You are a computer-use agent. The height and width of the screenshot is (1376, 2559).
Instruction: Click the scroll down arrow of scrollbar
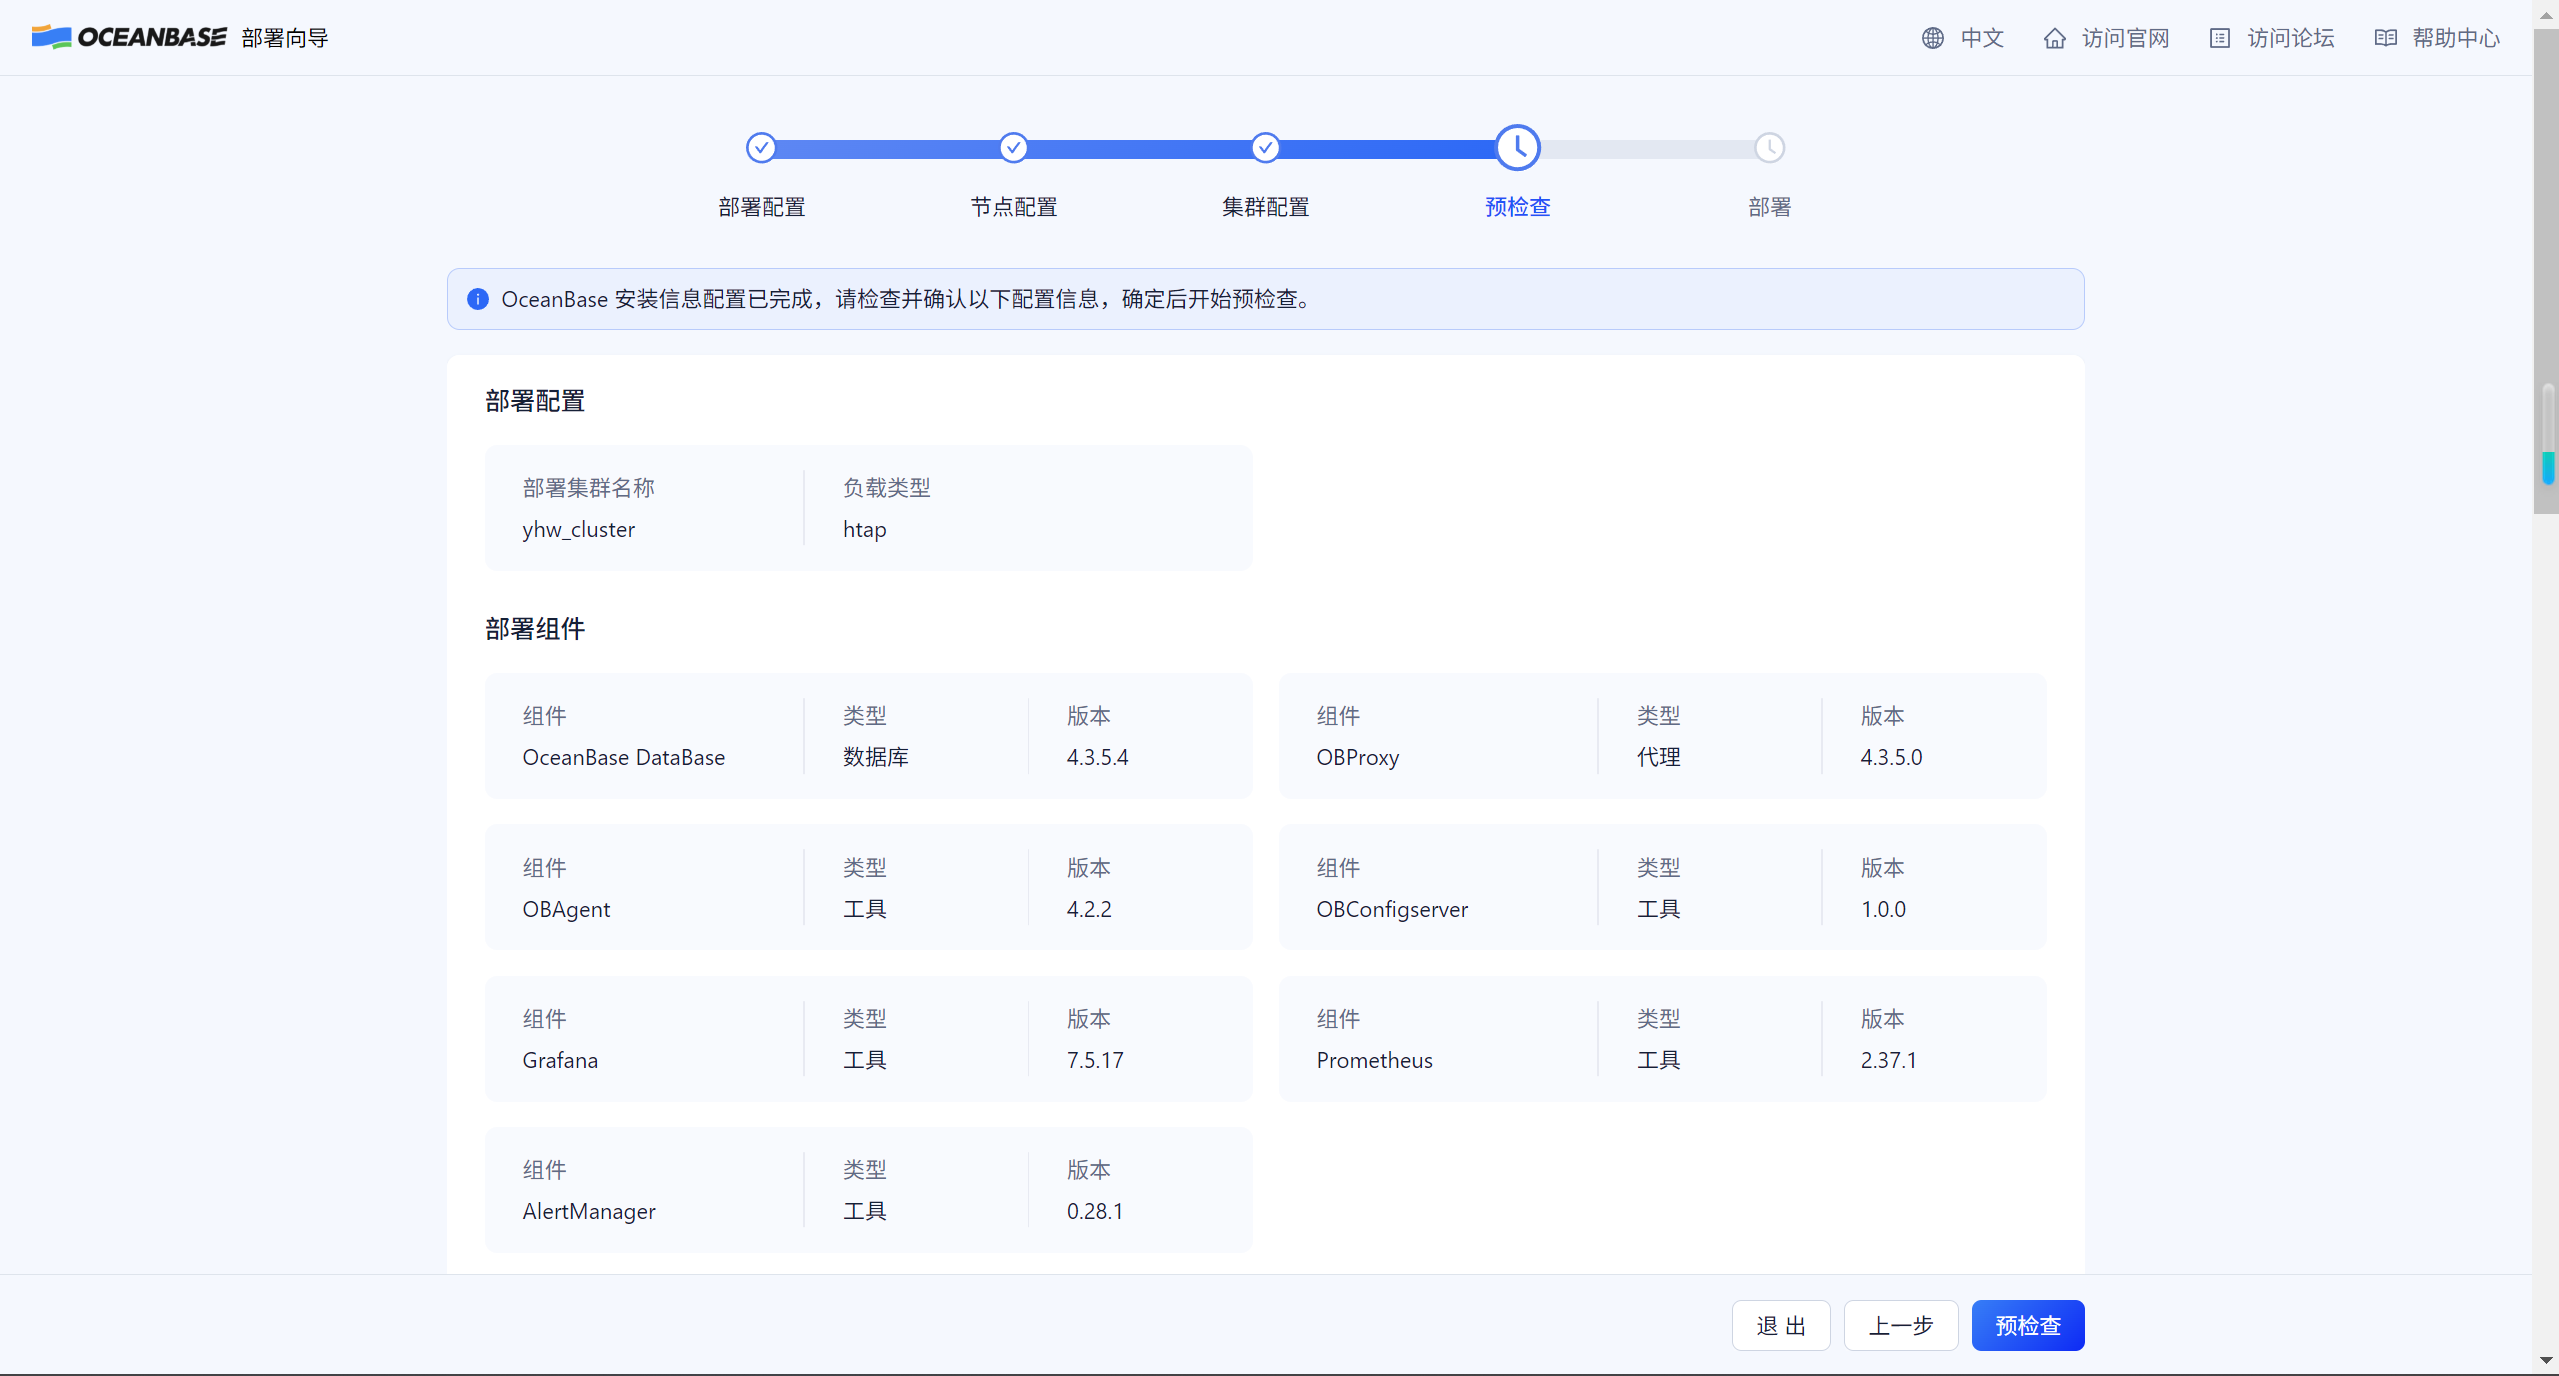tap(2546, 1361)
